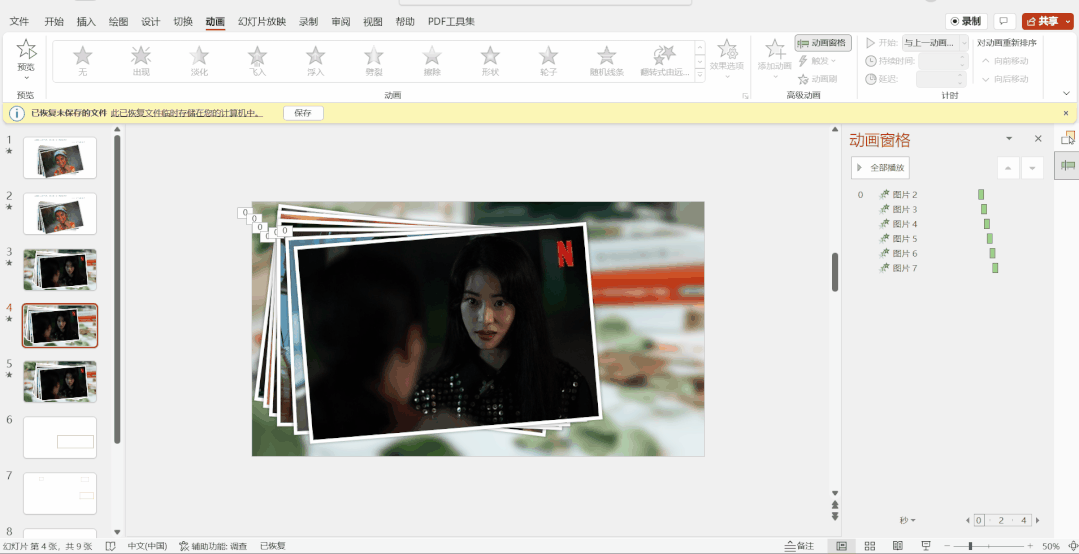Open animation group dialog launcher

[745, 96]
